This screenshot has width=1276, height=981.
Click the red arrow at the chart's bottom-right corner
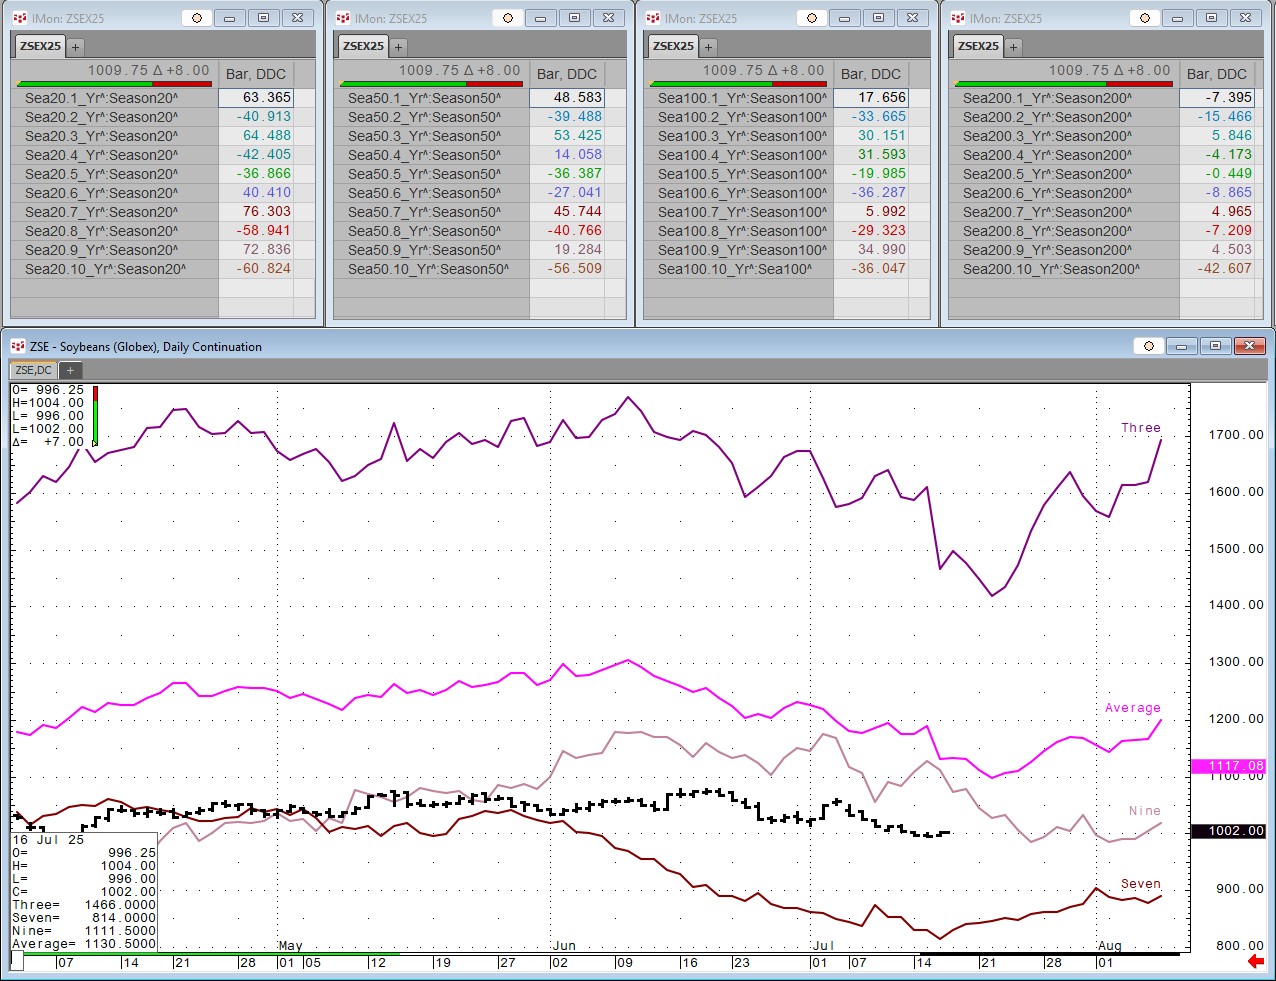[x=1256, y=962]
